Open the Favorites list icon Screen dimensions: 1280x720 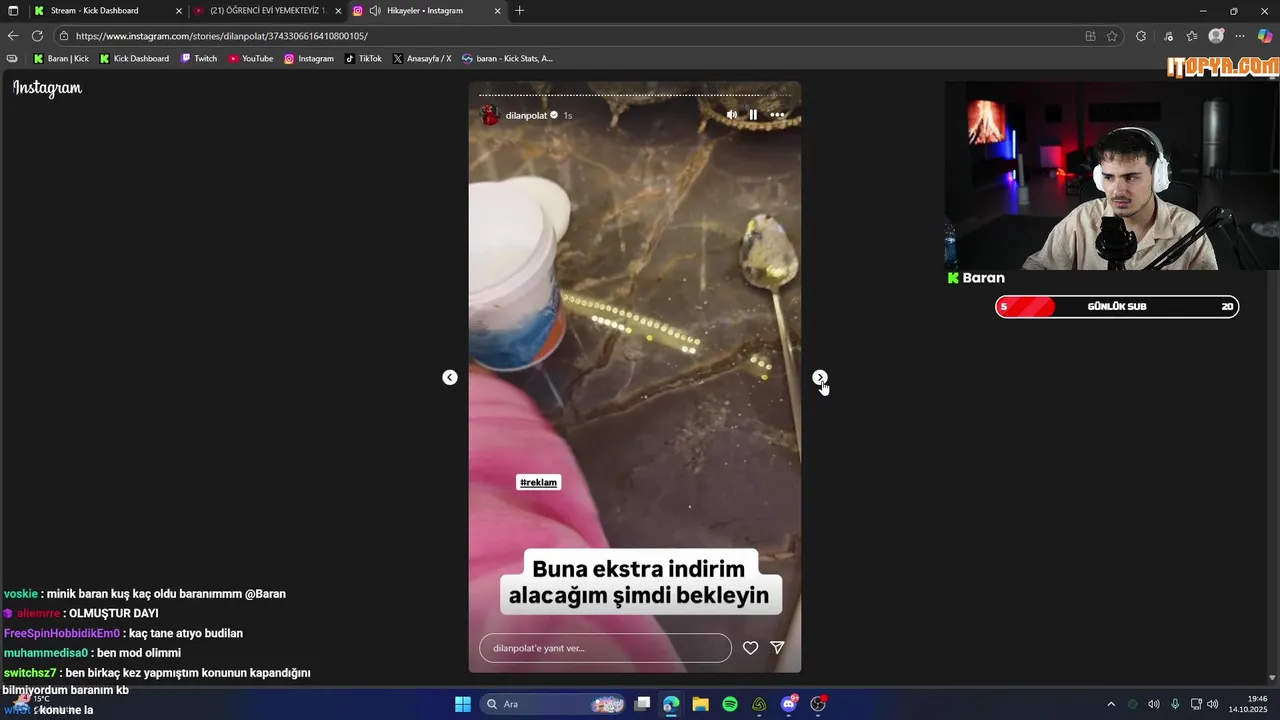coord(1192,36)
